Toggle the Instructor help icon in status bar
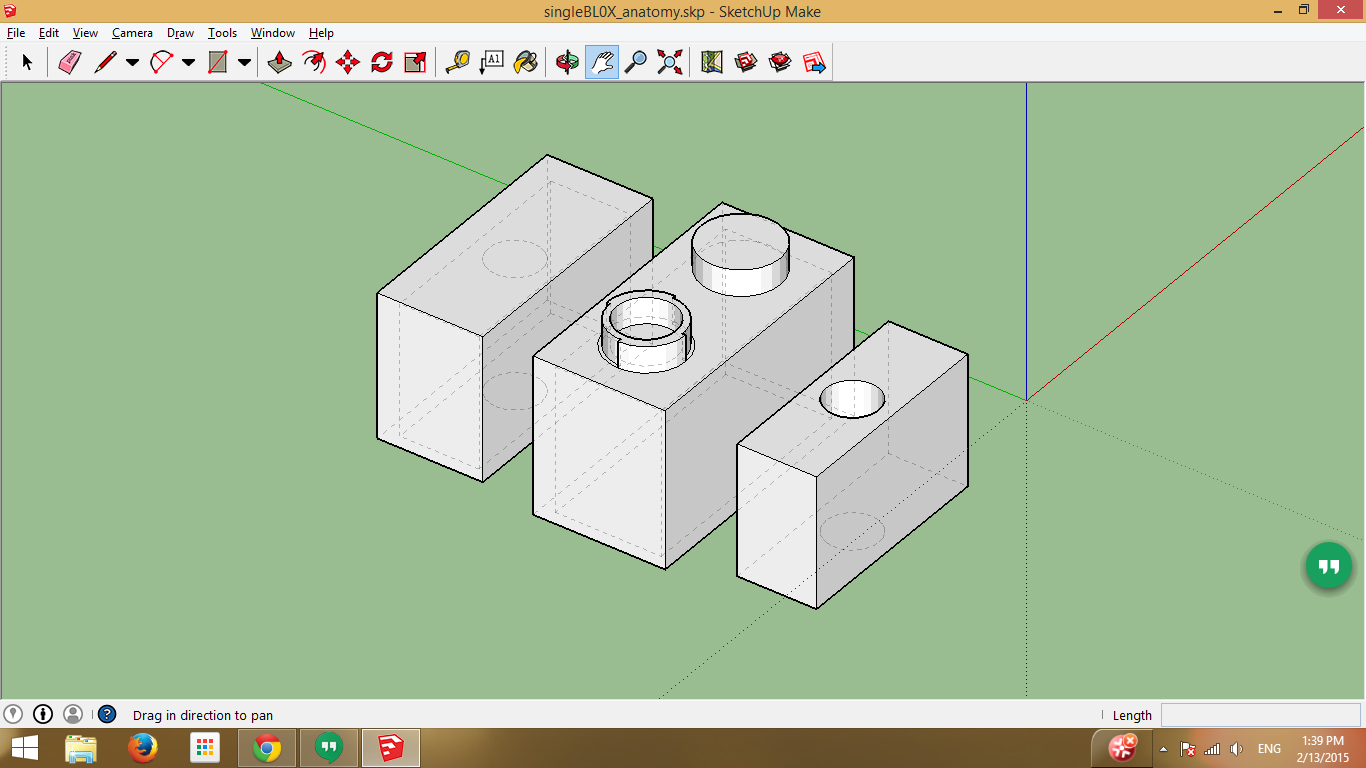 107,714
